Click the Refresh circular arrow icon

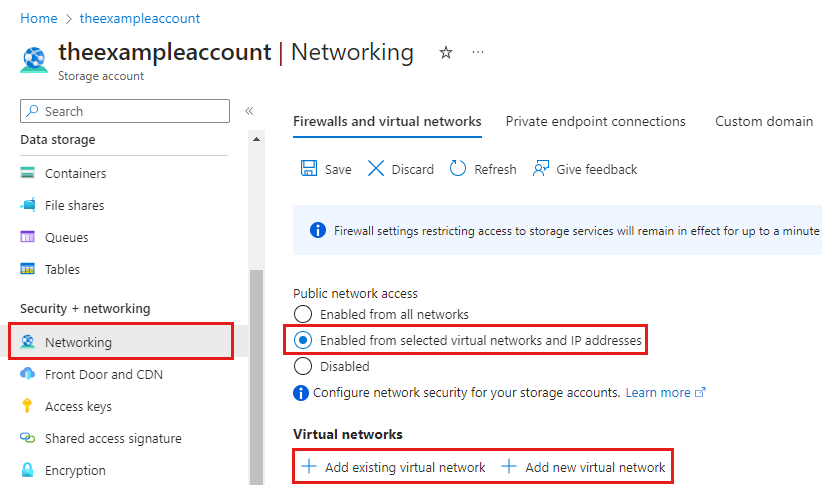pos(458,169)
